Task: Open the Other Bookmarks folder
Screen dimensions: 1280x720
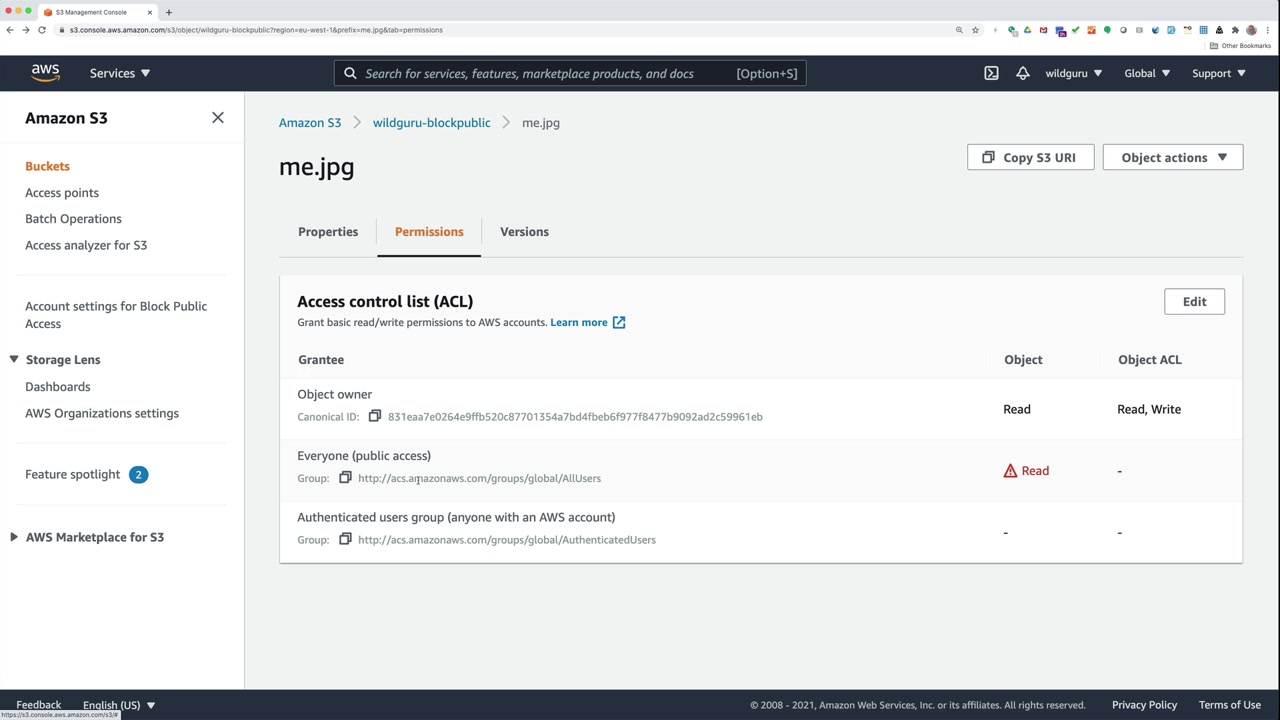Action: click(1240, 46)
